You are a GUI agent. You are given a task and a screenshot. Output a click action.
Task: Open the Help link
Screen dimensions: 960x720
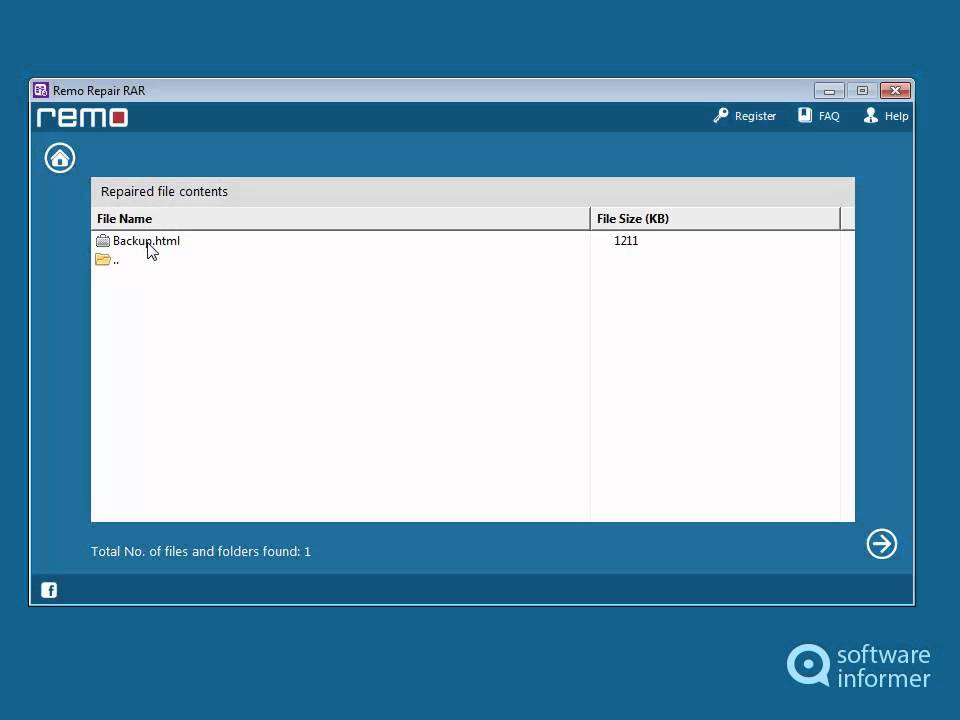896,116
